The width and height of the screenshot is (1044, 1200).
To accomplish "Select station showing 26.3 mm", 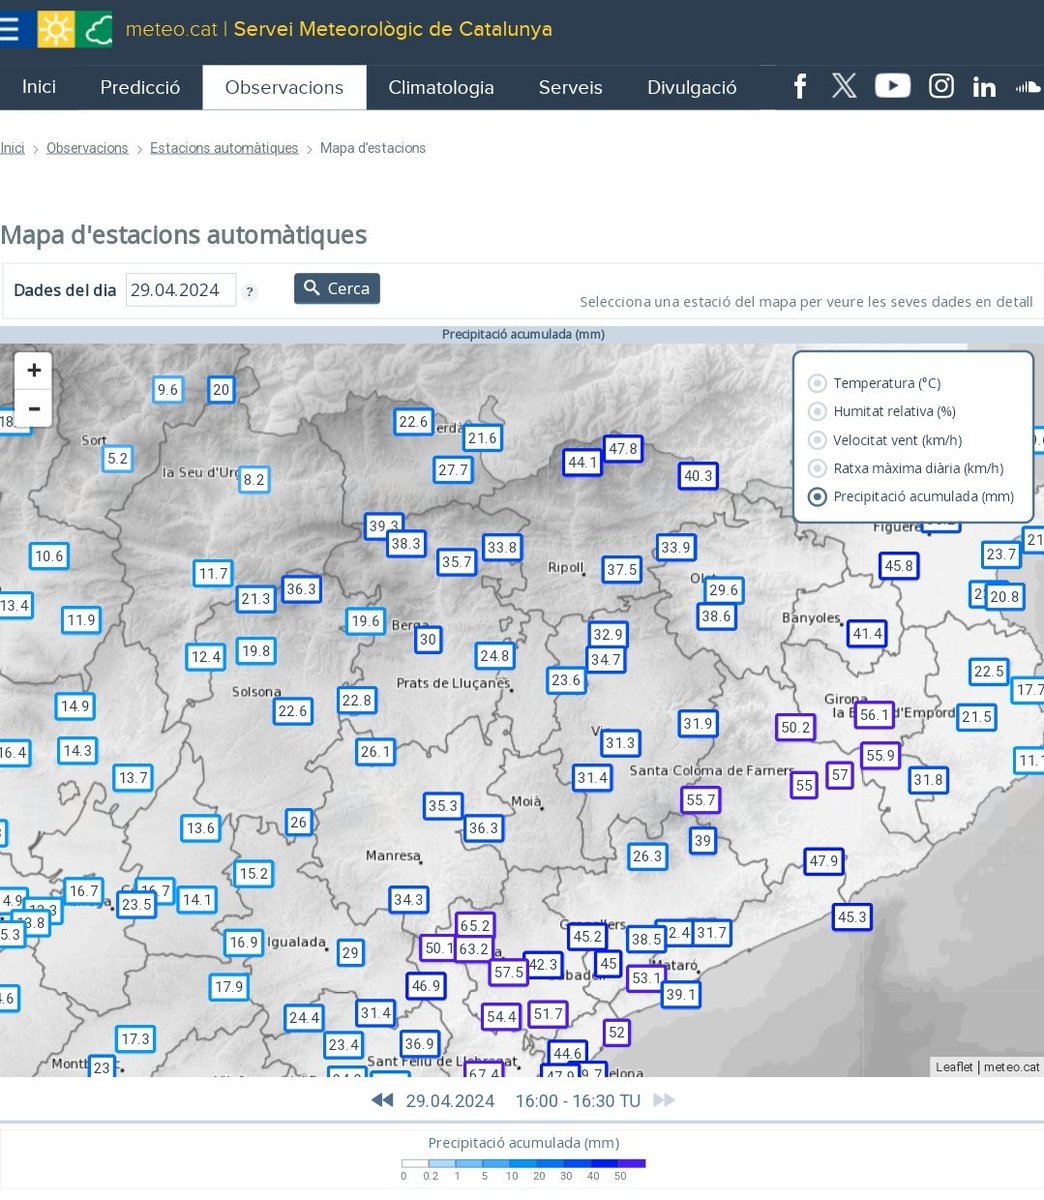I will point(647,856).
